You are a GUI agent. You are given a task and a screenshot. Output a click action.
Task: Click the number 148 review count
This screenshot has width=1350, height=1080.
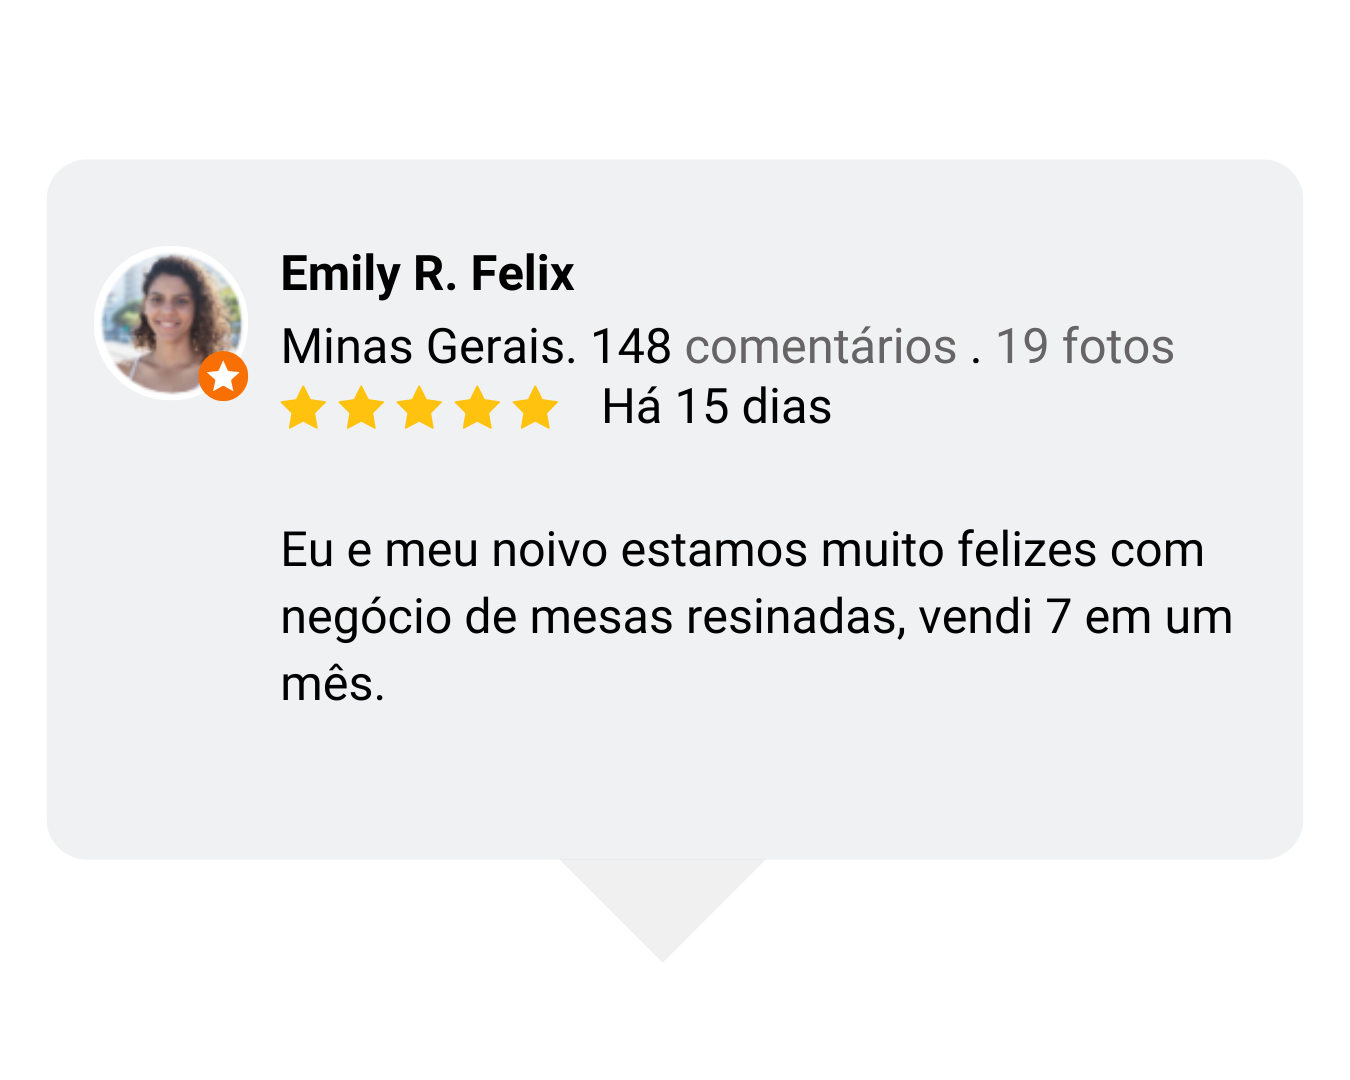pos(631,347)
